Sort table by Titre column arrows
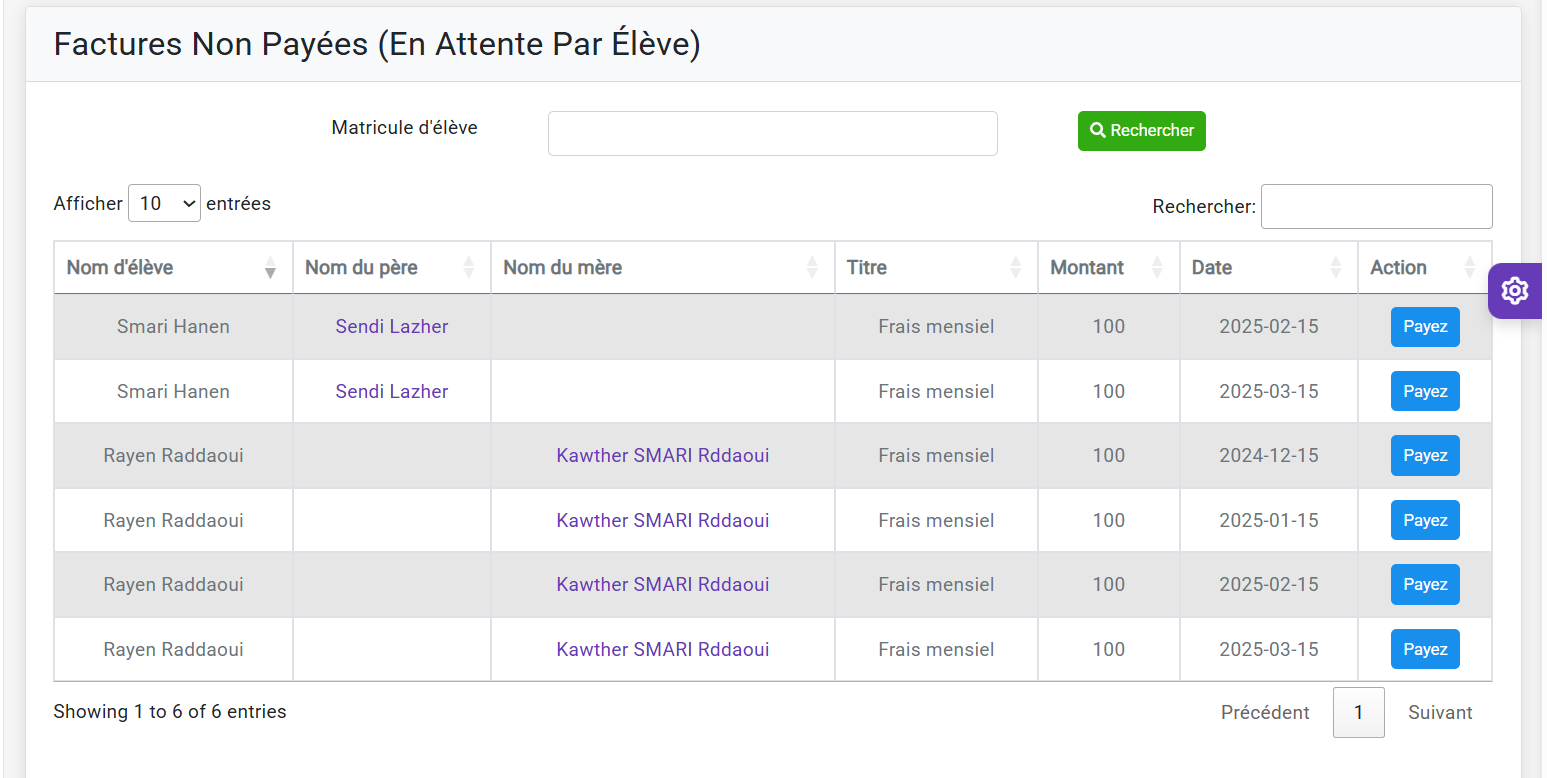The image size is (1547, 778). click(1015, 268)
